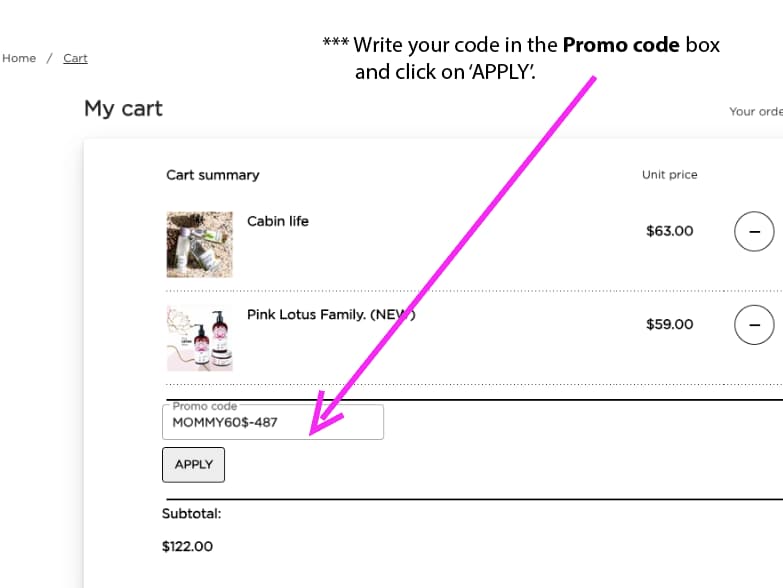The width and height of the screenshot is (783, 588).
Task: Focus the Promo code input field
Action: point(272,423)
